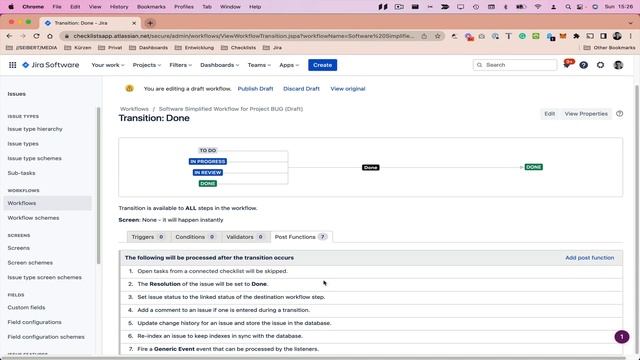Open Custom fields in sidebar
This screenshot has height=360, width=640.
coord(26,307)
